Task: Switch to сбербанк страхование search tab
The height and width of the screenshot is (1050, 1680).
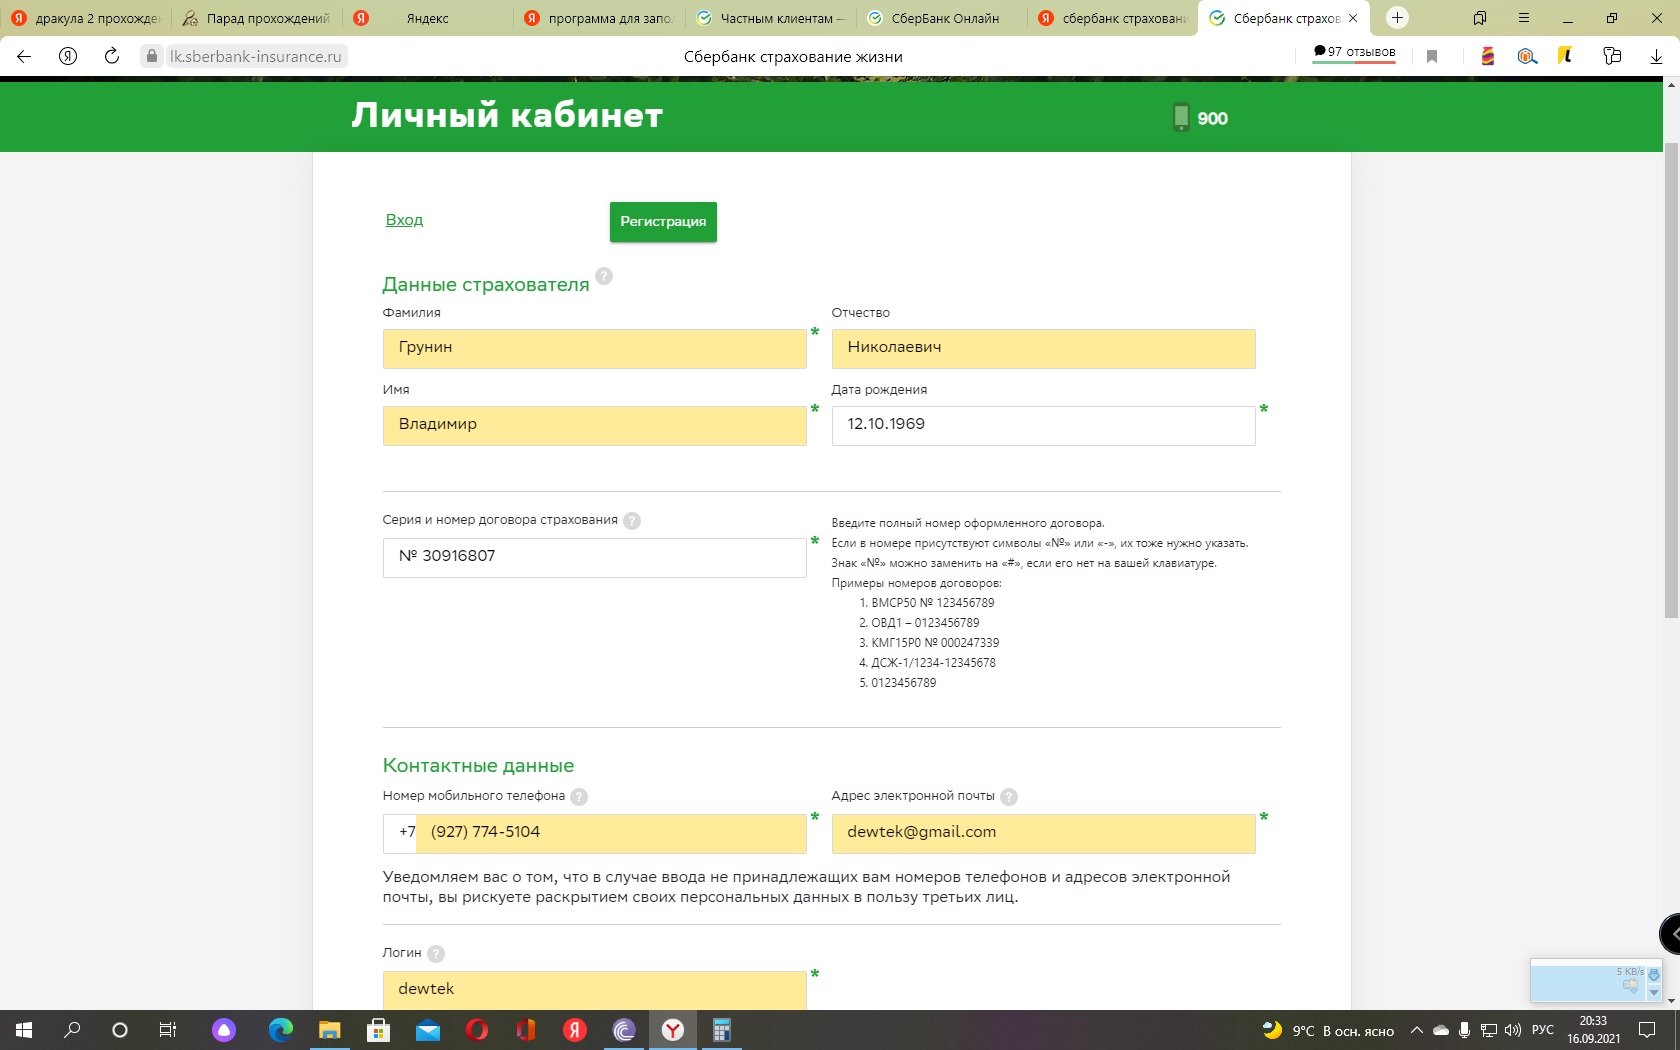Action: pos(1113,18)
